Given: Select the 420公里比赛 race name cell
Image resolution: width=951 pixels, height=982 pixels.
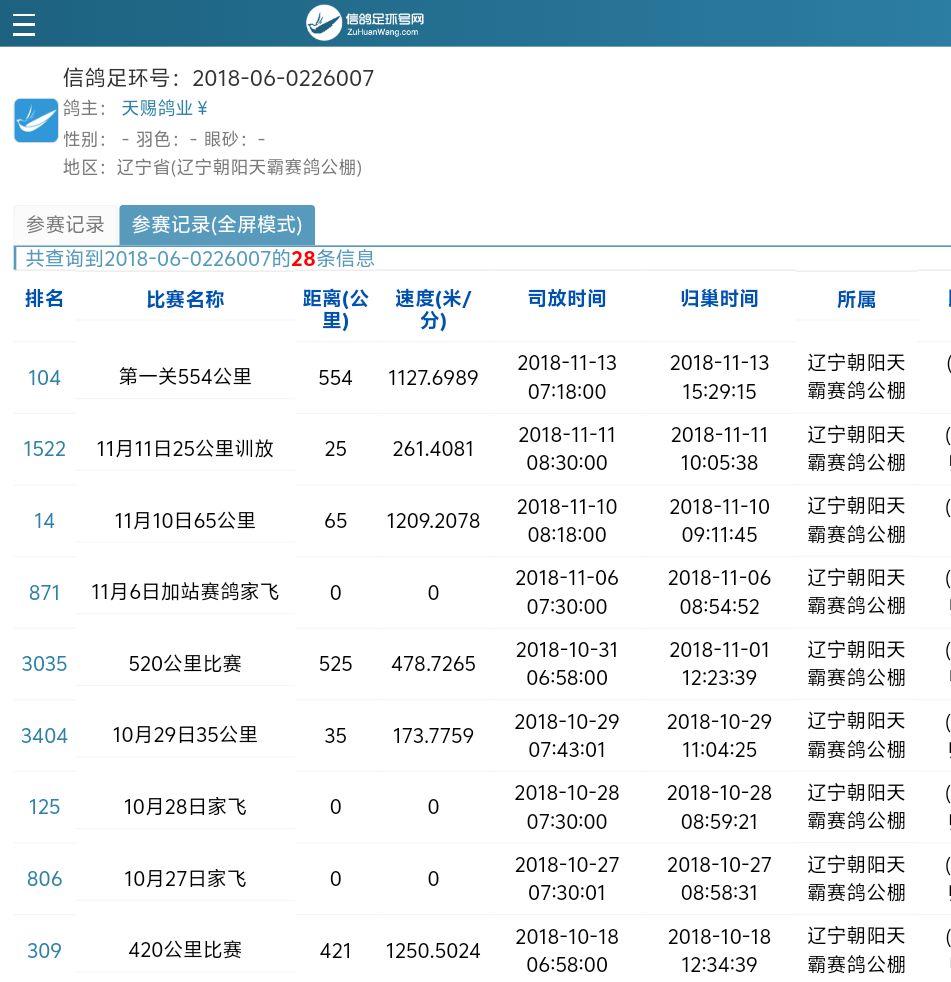Looking at the screenshot, I should (x=185, y=950).
